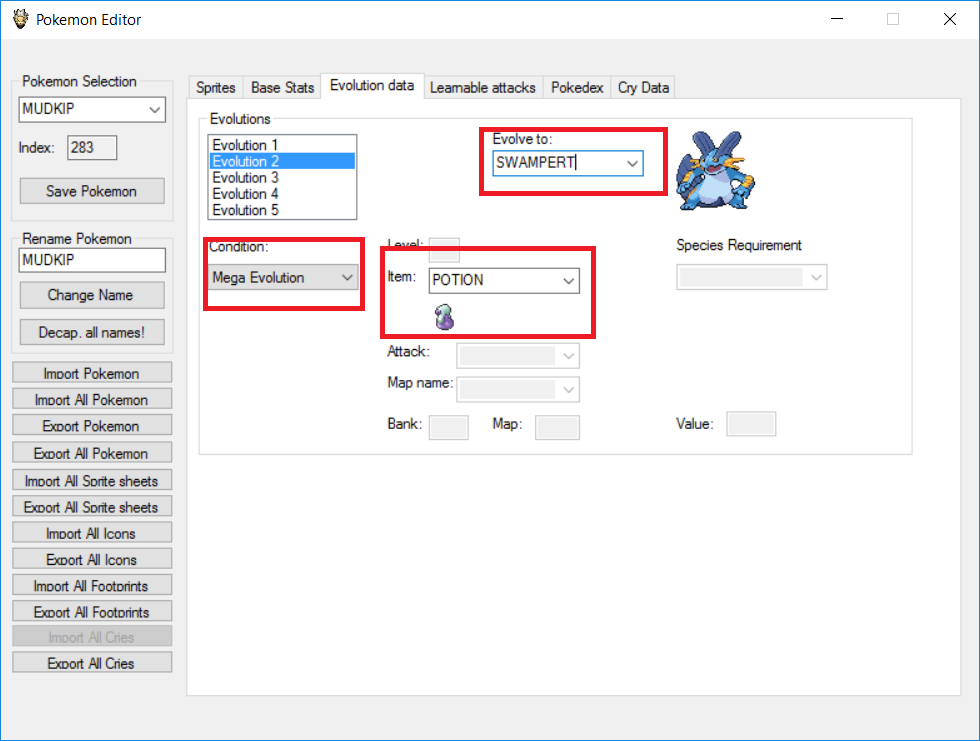The image size is (980, 741).
Task: Click Export All Cries button
Action: click(92, 663)
